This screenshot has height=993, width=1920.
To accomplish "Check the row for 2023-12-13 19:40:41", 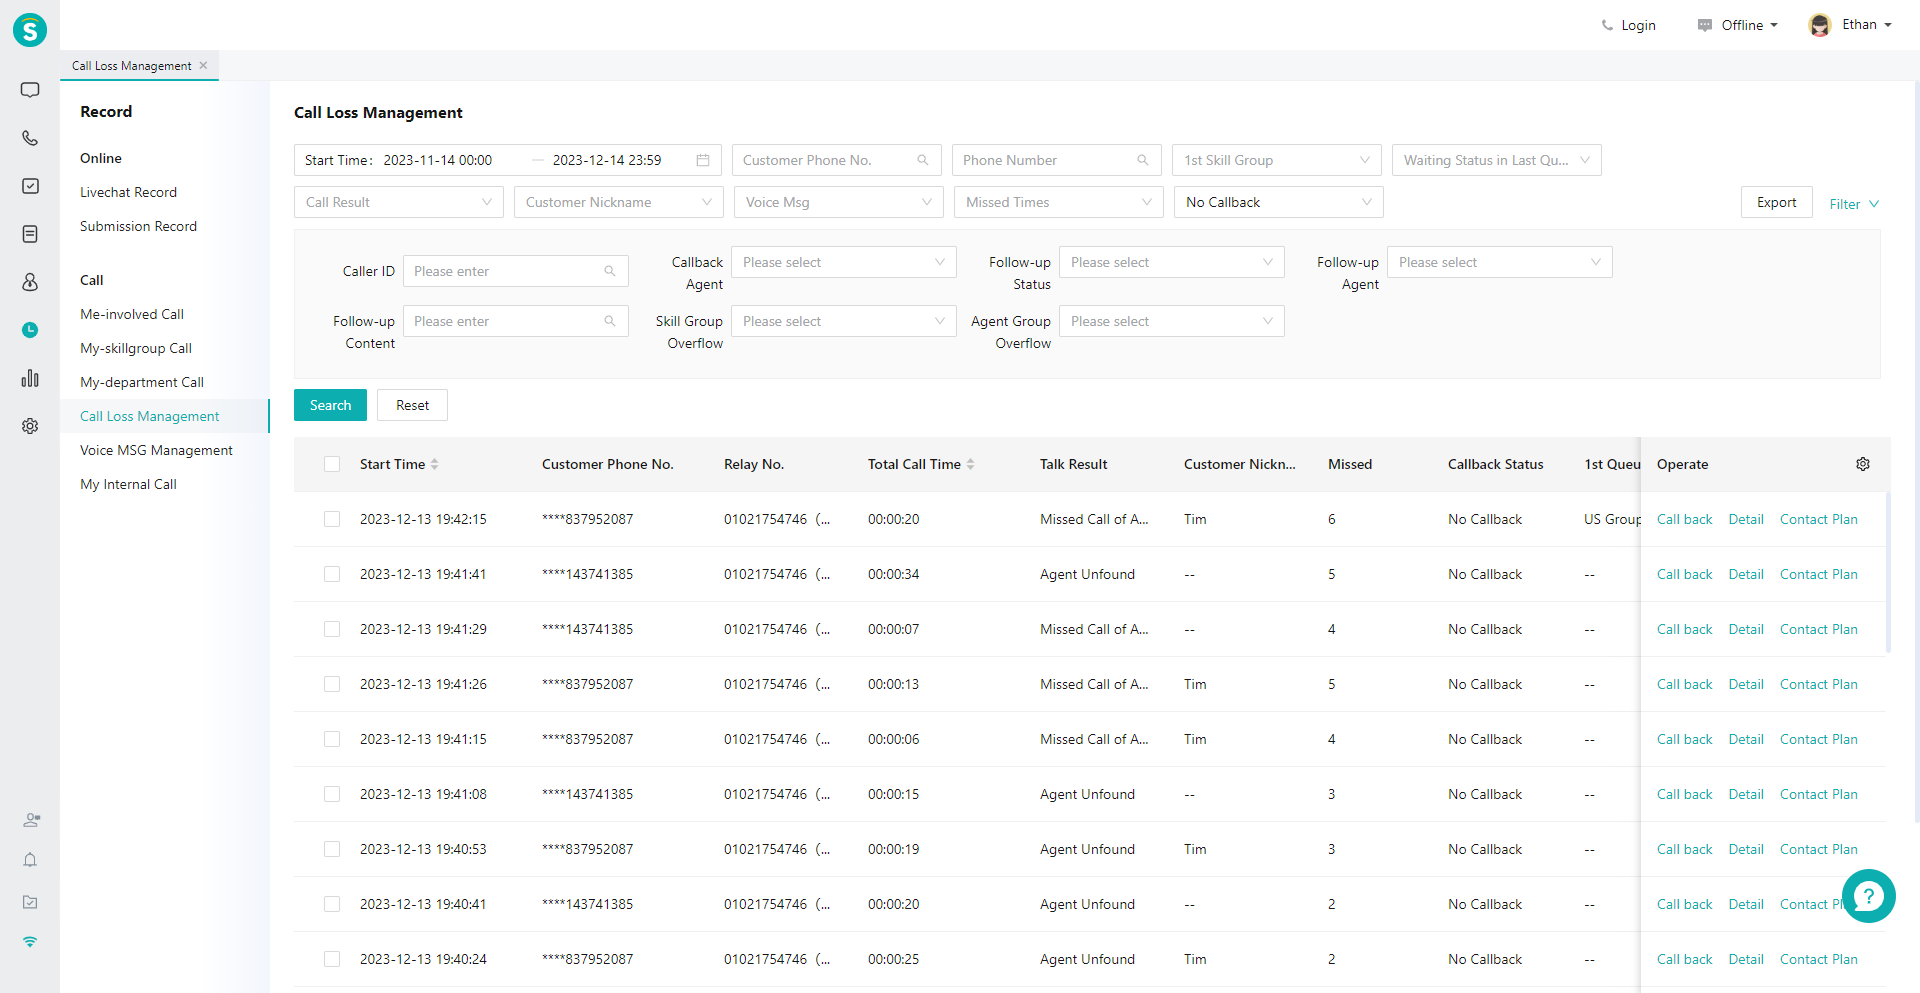I will point(332,904).
